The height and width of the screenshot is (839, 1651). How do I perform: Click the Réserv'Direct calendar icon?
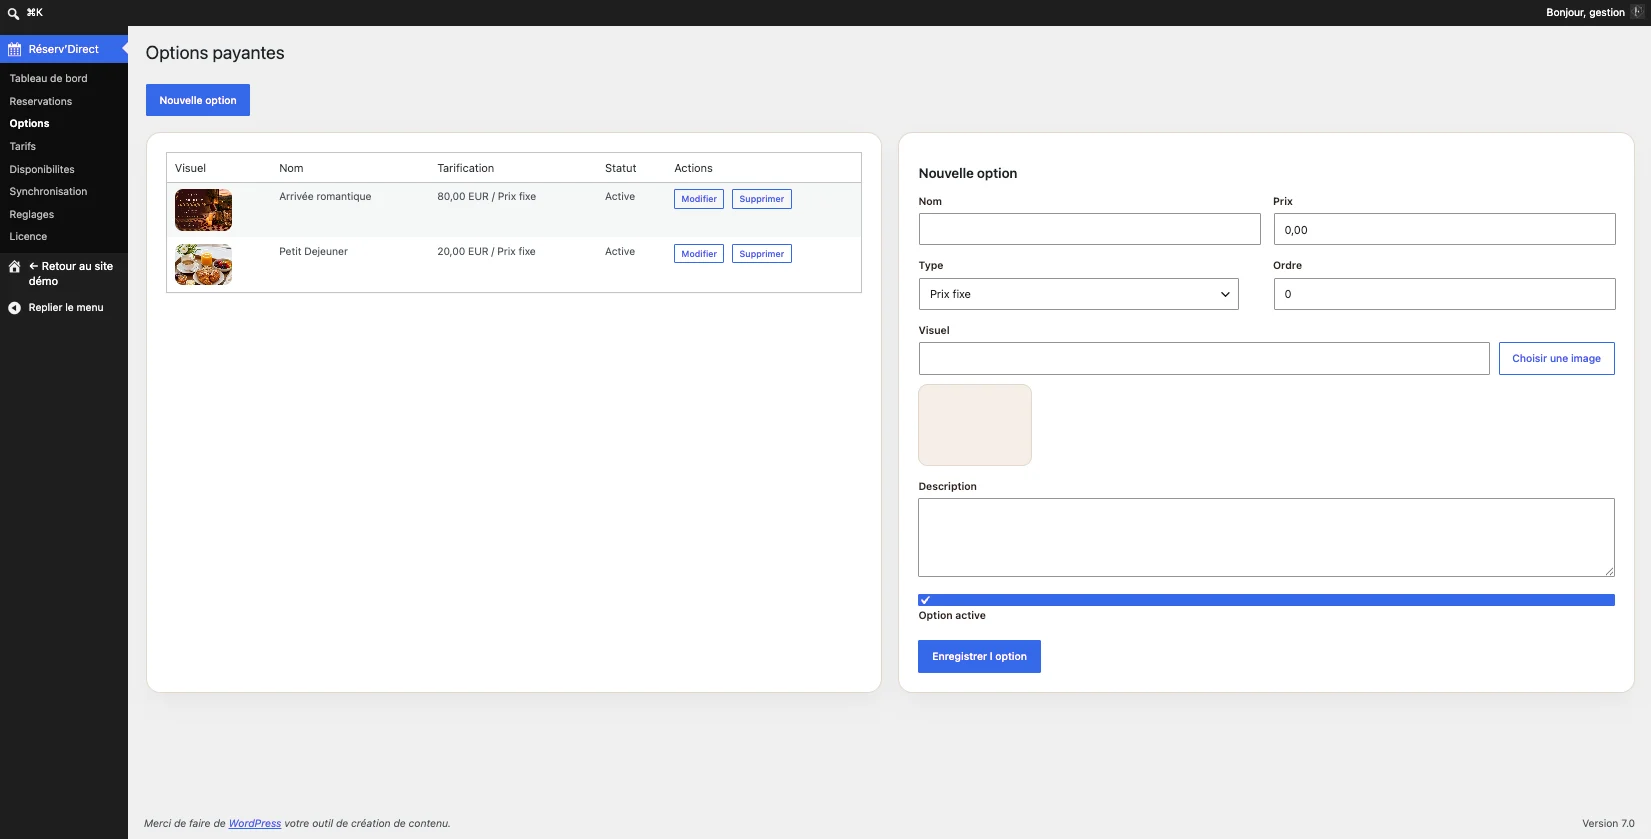coord(15,49)
